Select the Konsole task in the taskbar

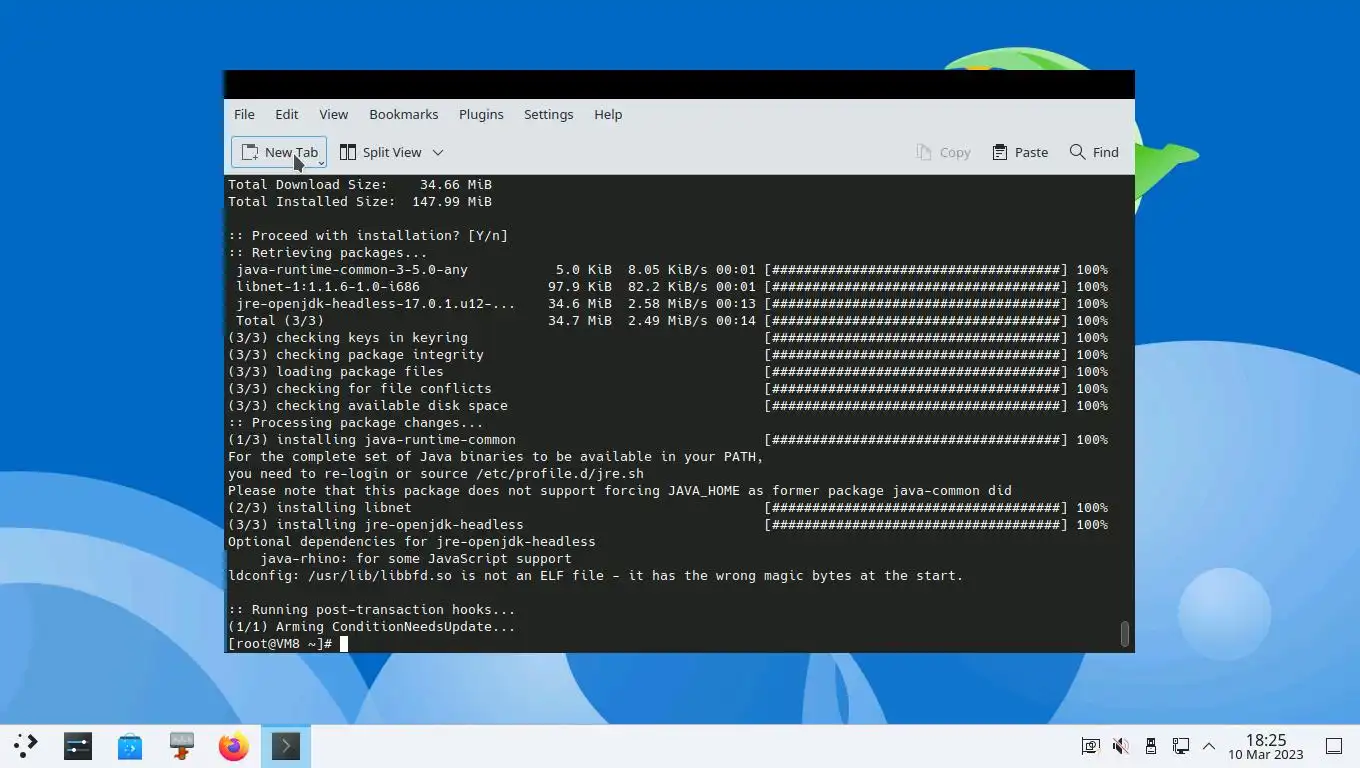(x=286, y=745)
